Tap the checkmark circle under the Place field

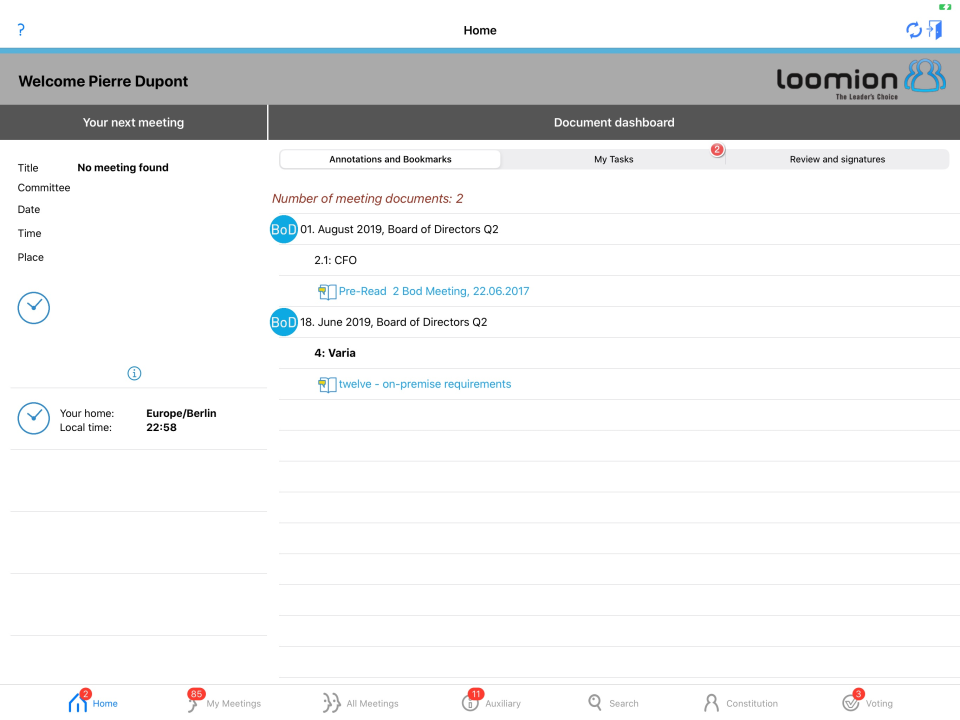(33, 308)
